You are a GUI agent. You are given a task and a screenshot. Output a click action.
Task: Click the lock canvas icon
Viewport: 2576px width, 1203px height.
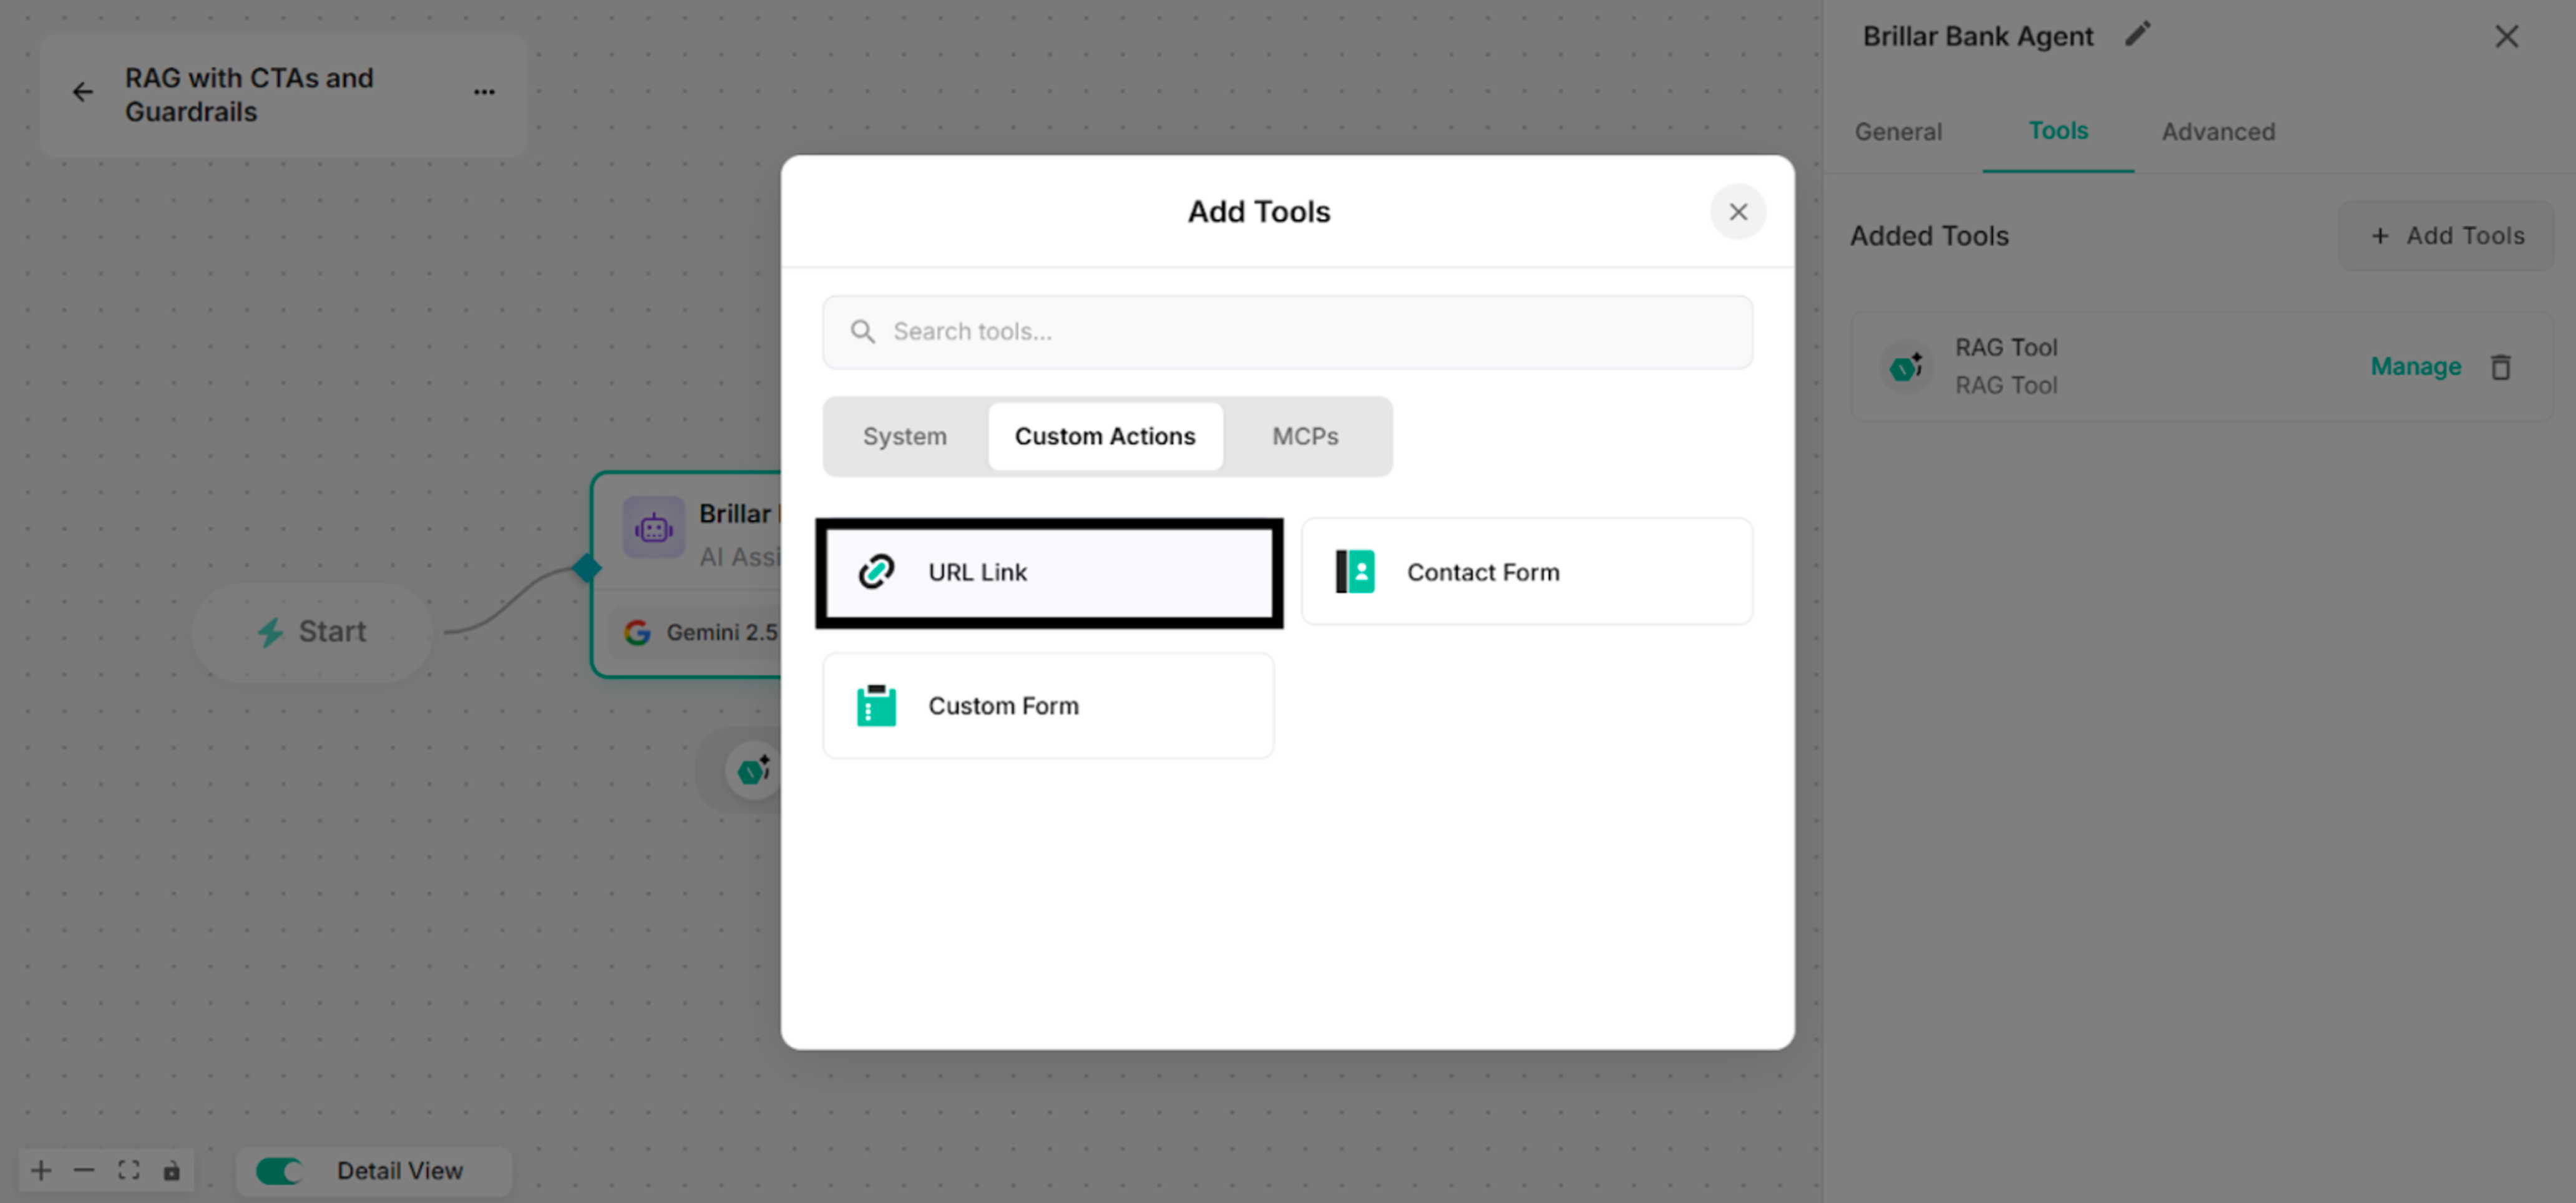(x=172, y=1169)
